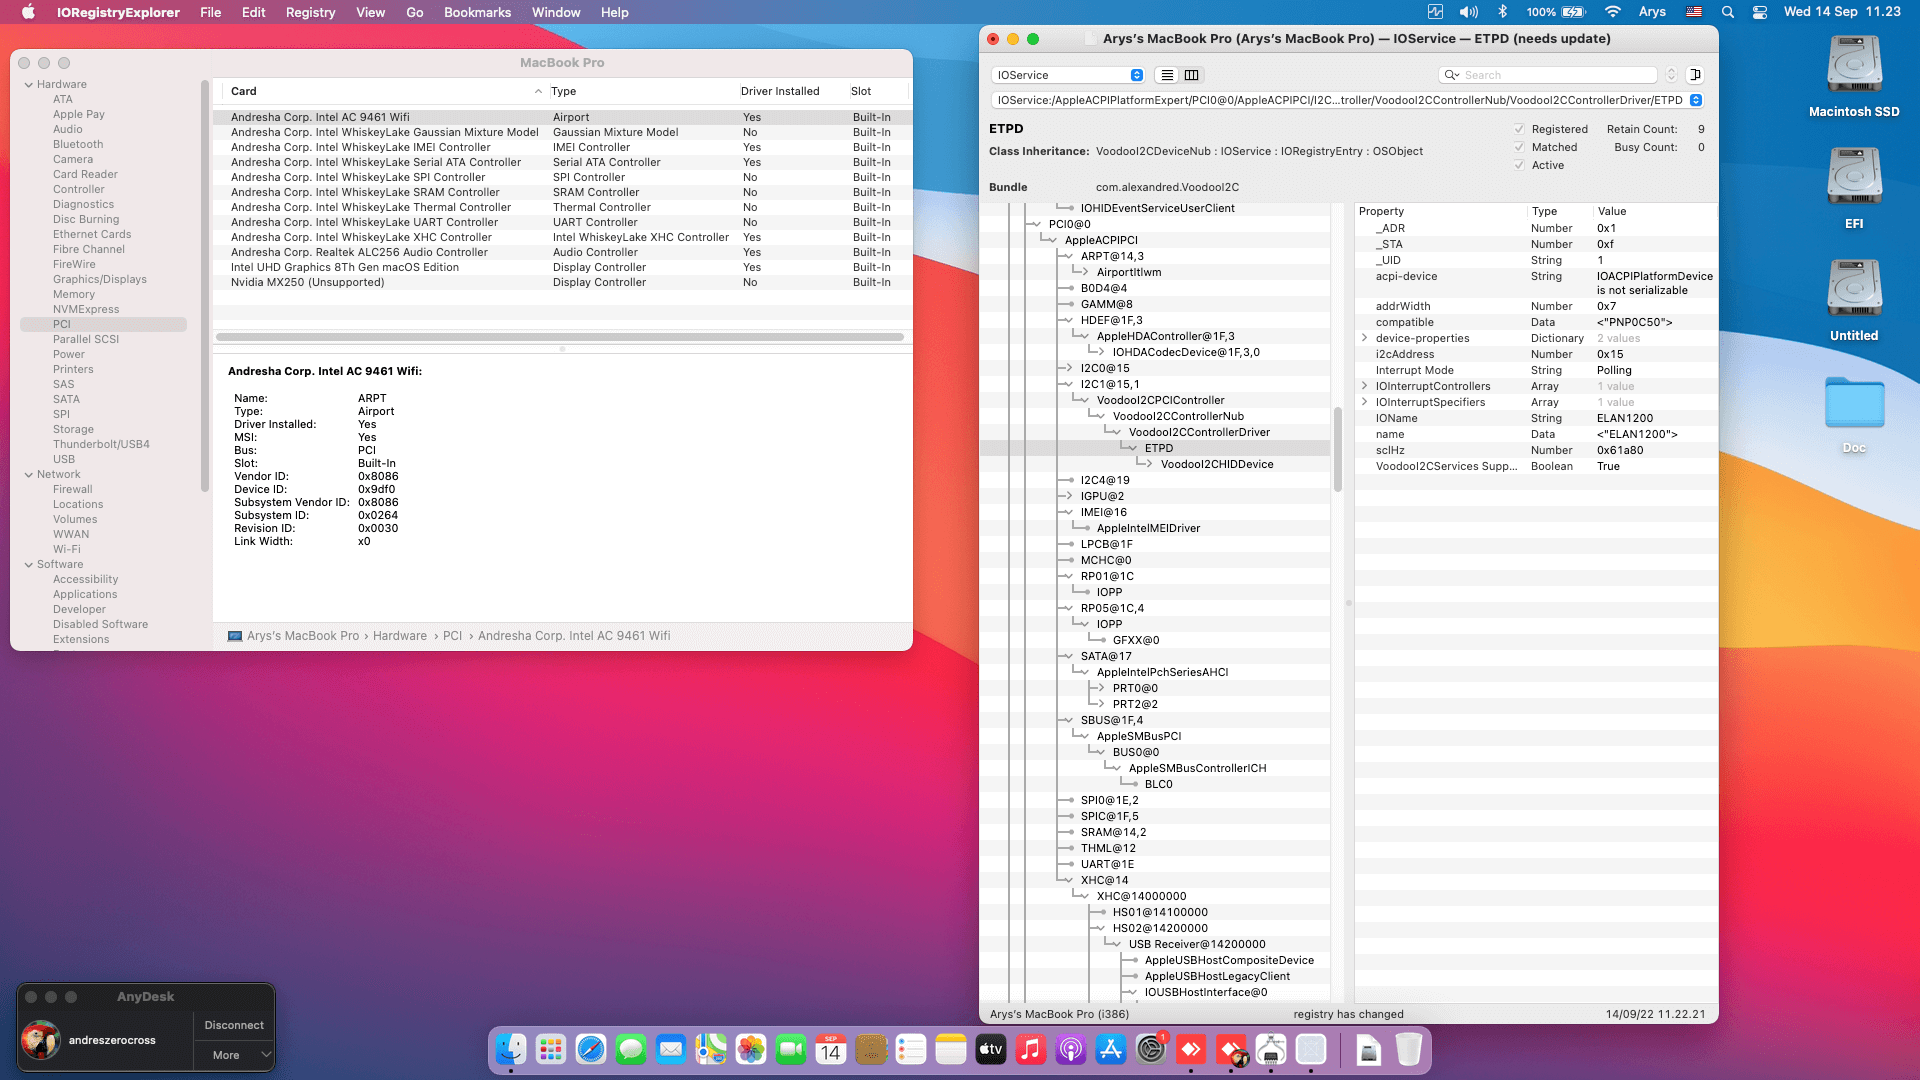
Task: Select the Nvidia MX250 (Unsupported) row
Action: point(560,282)
